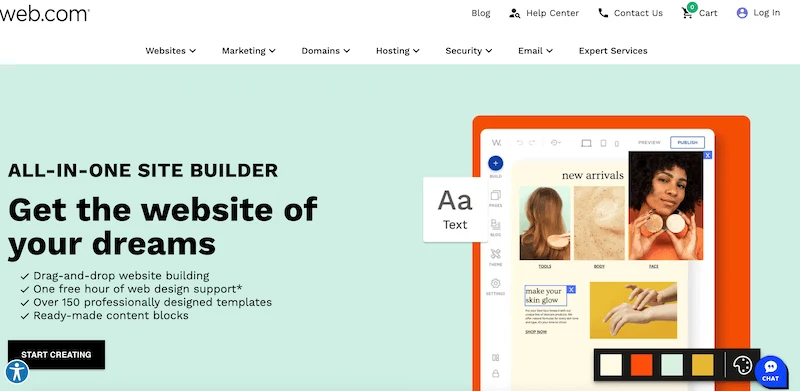Click the PUBLISH button in builder
The image size is (800, 391).
pyautogui.click(x=687, y=142)
